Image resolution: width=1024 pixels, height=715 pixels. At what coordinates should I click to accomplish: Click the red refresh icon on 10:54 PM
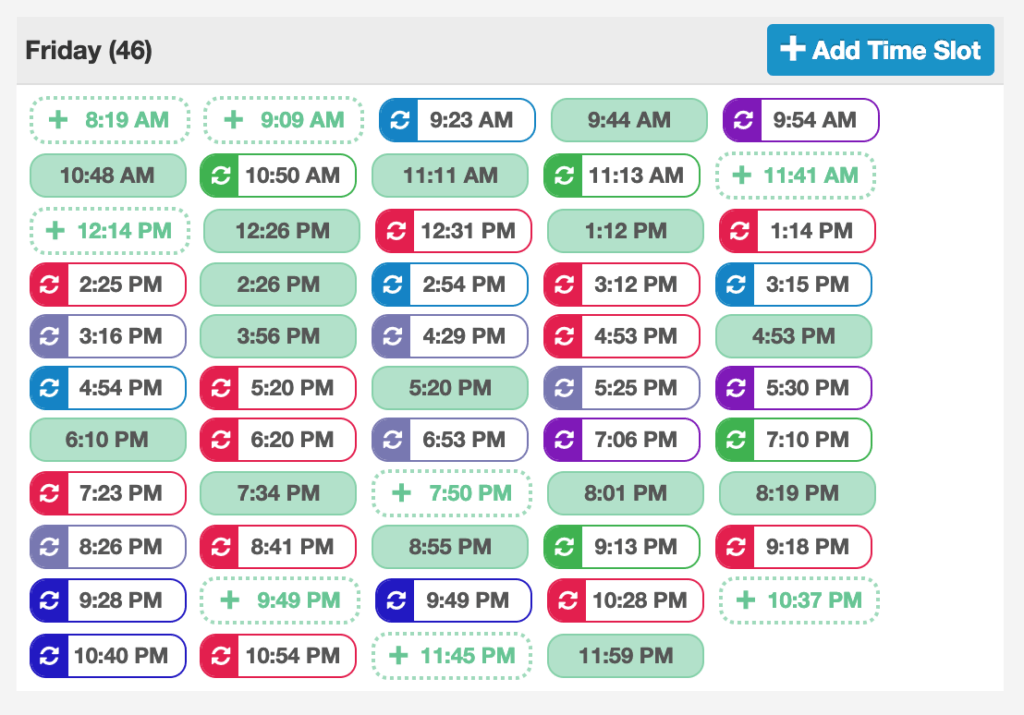point(220,656)
